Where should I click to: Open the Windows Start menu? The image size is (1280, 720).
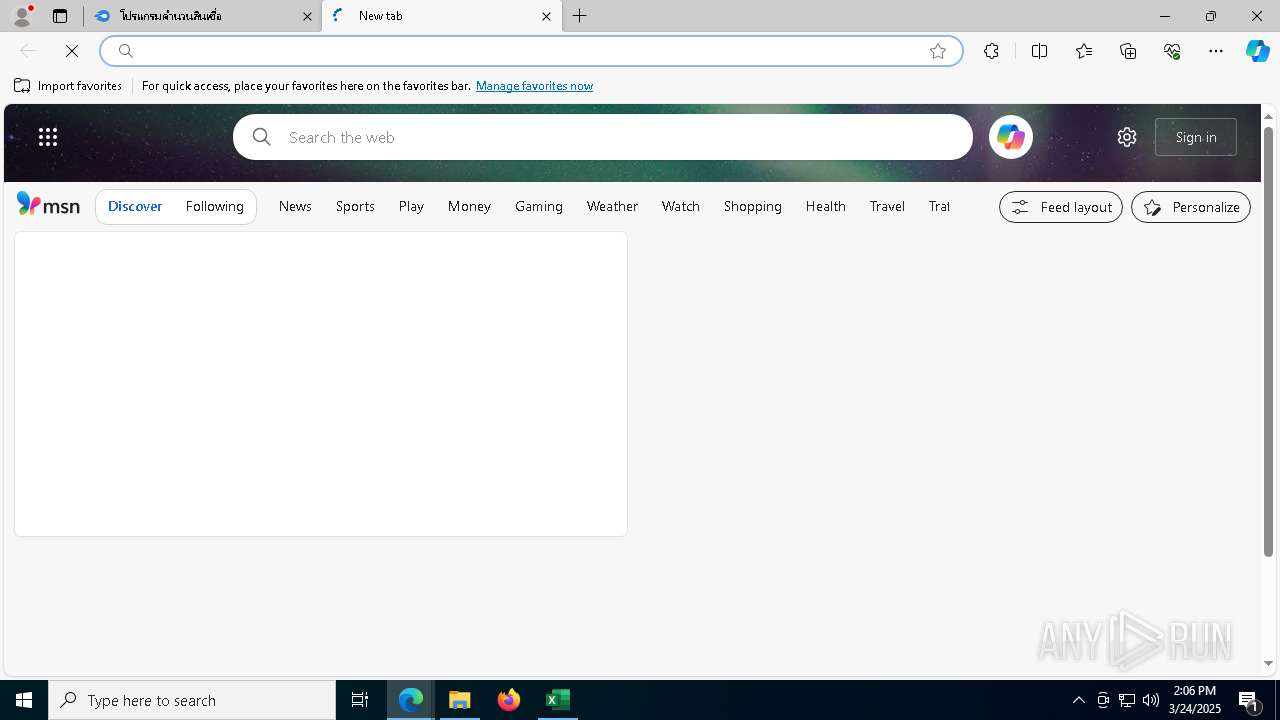click(24, 700)
